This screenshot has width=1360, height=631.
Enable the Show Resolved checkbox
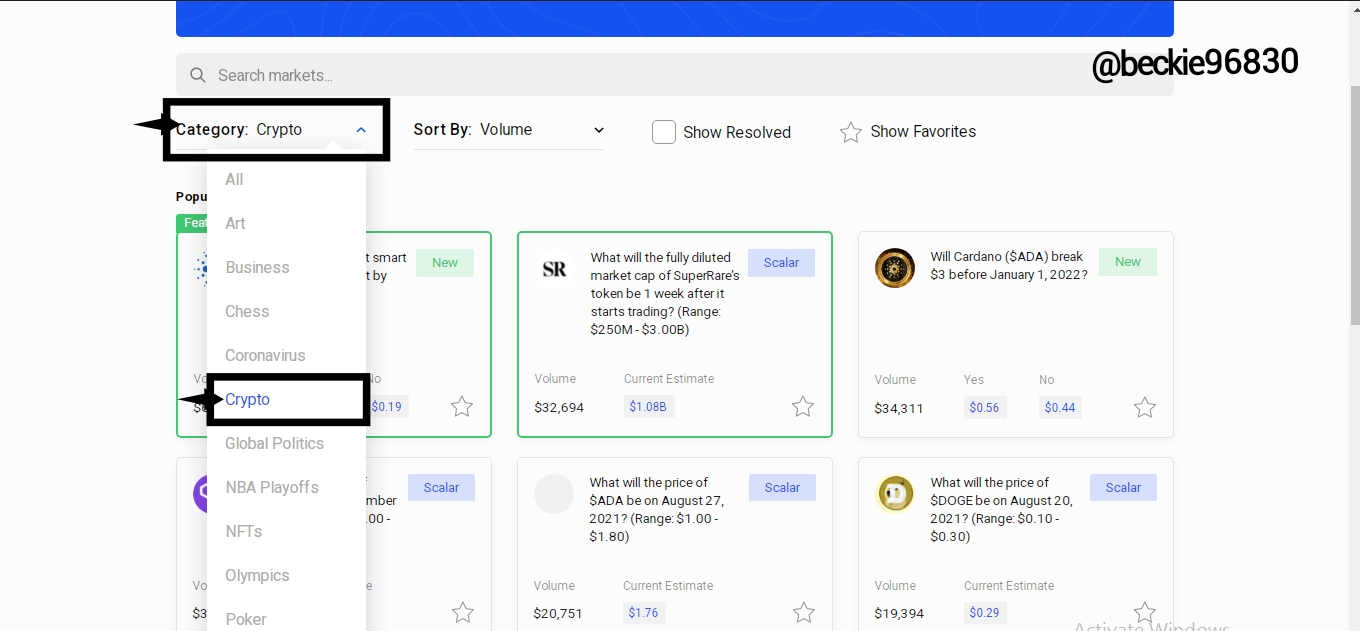(x=664, y=132)
